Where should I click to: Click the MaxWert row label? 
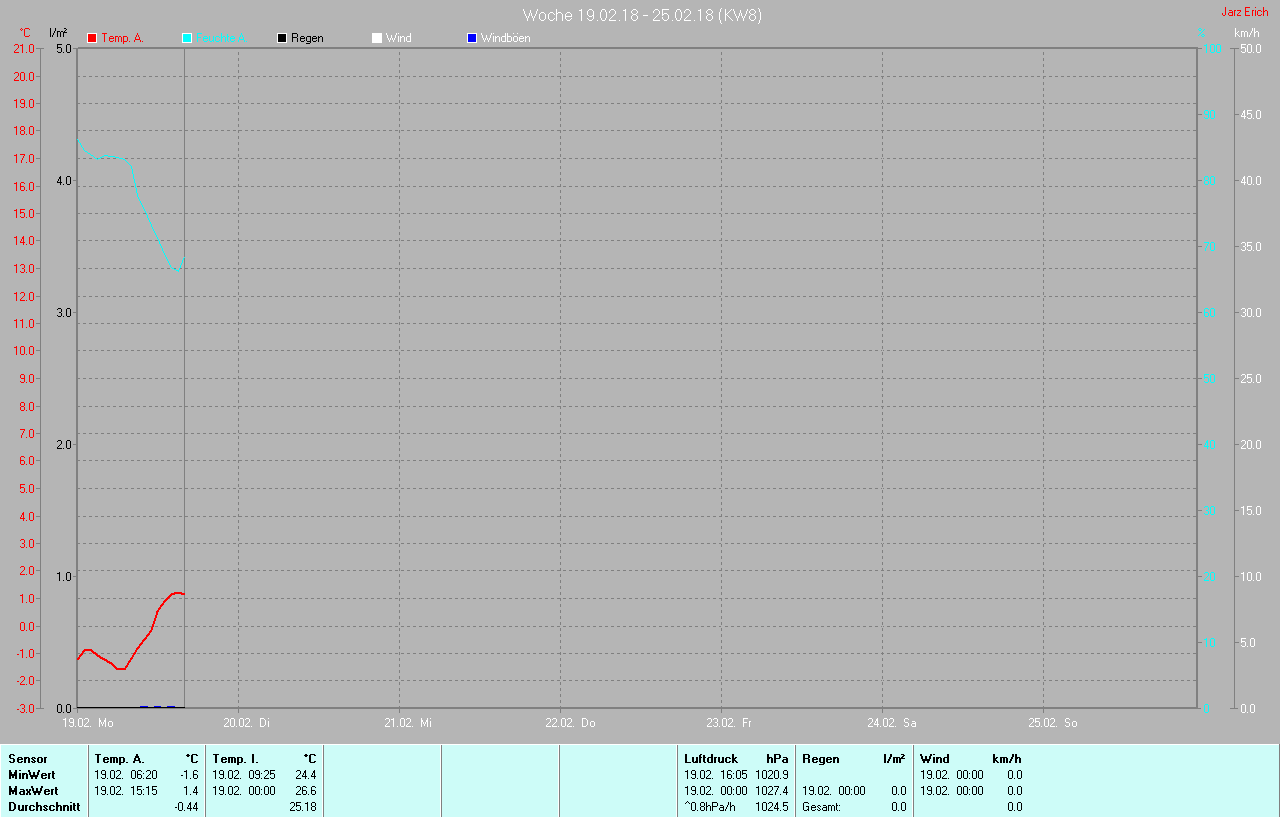point(32,791)
